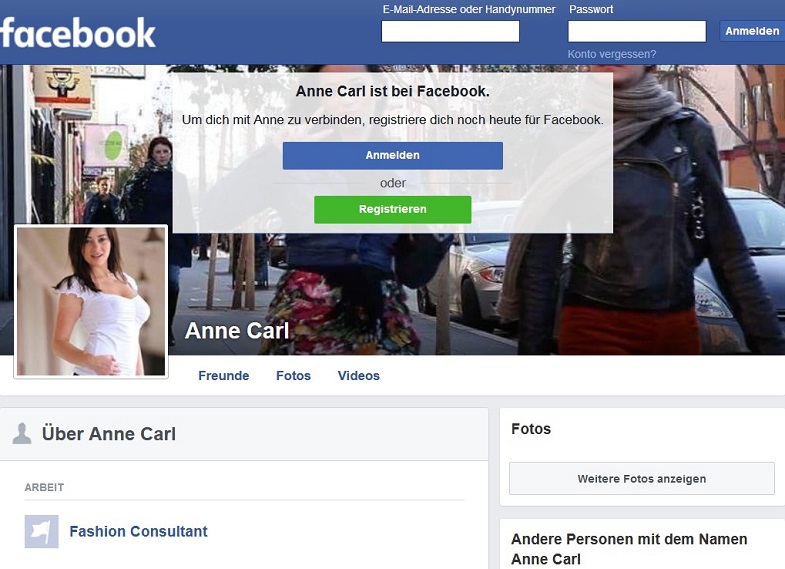Click the ARBEIT section label
The width and height of the screenshot is (785, 569).
(x=44, y=487)
